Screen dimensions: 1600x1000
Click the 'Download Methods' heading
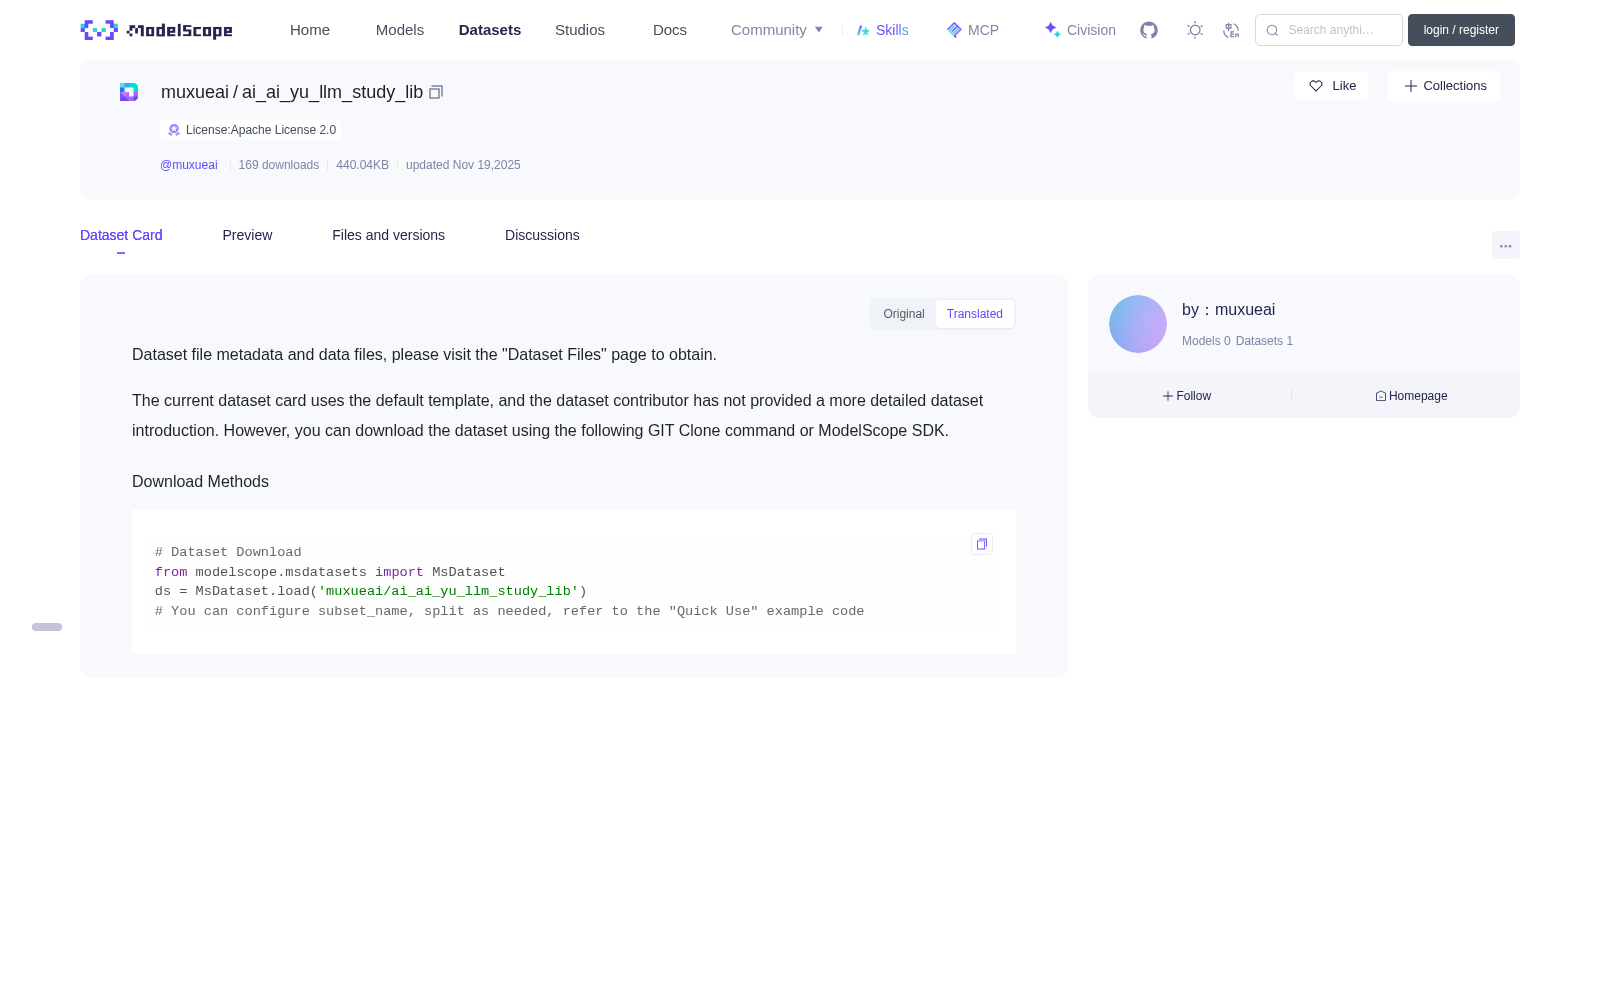(x=200, y=482)
